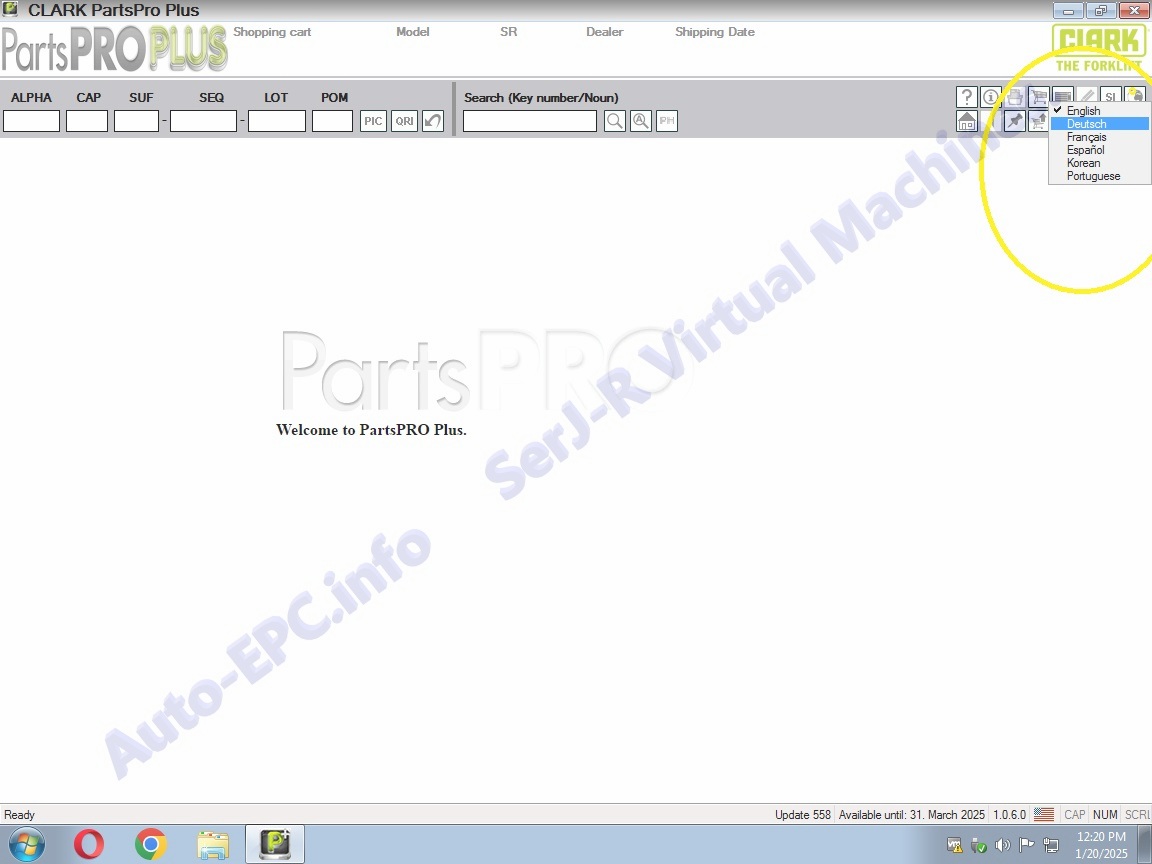The image size is (1152, 864).
Task: Click the Dealer header label
Action: coord(605,32)
